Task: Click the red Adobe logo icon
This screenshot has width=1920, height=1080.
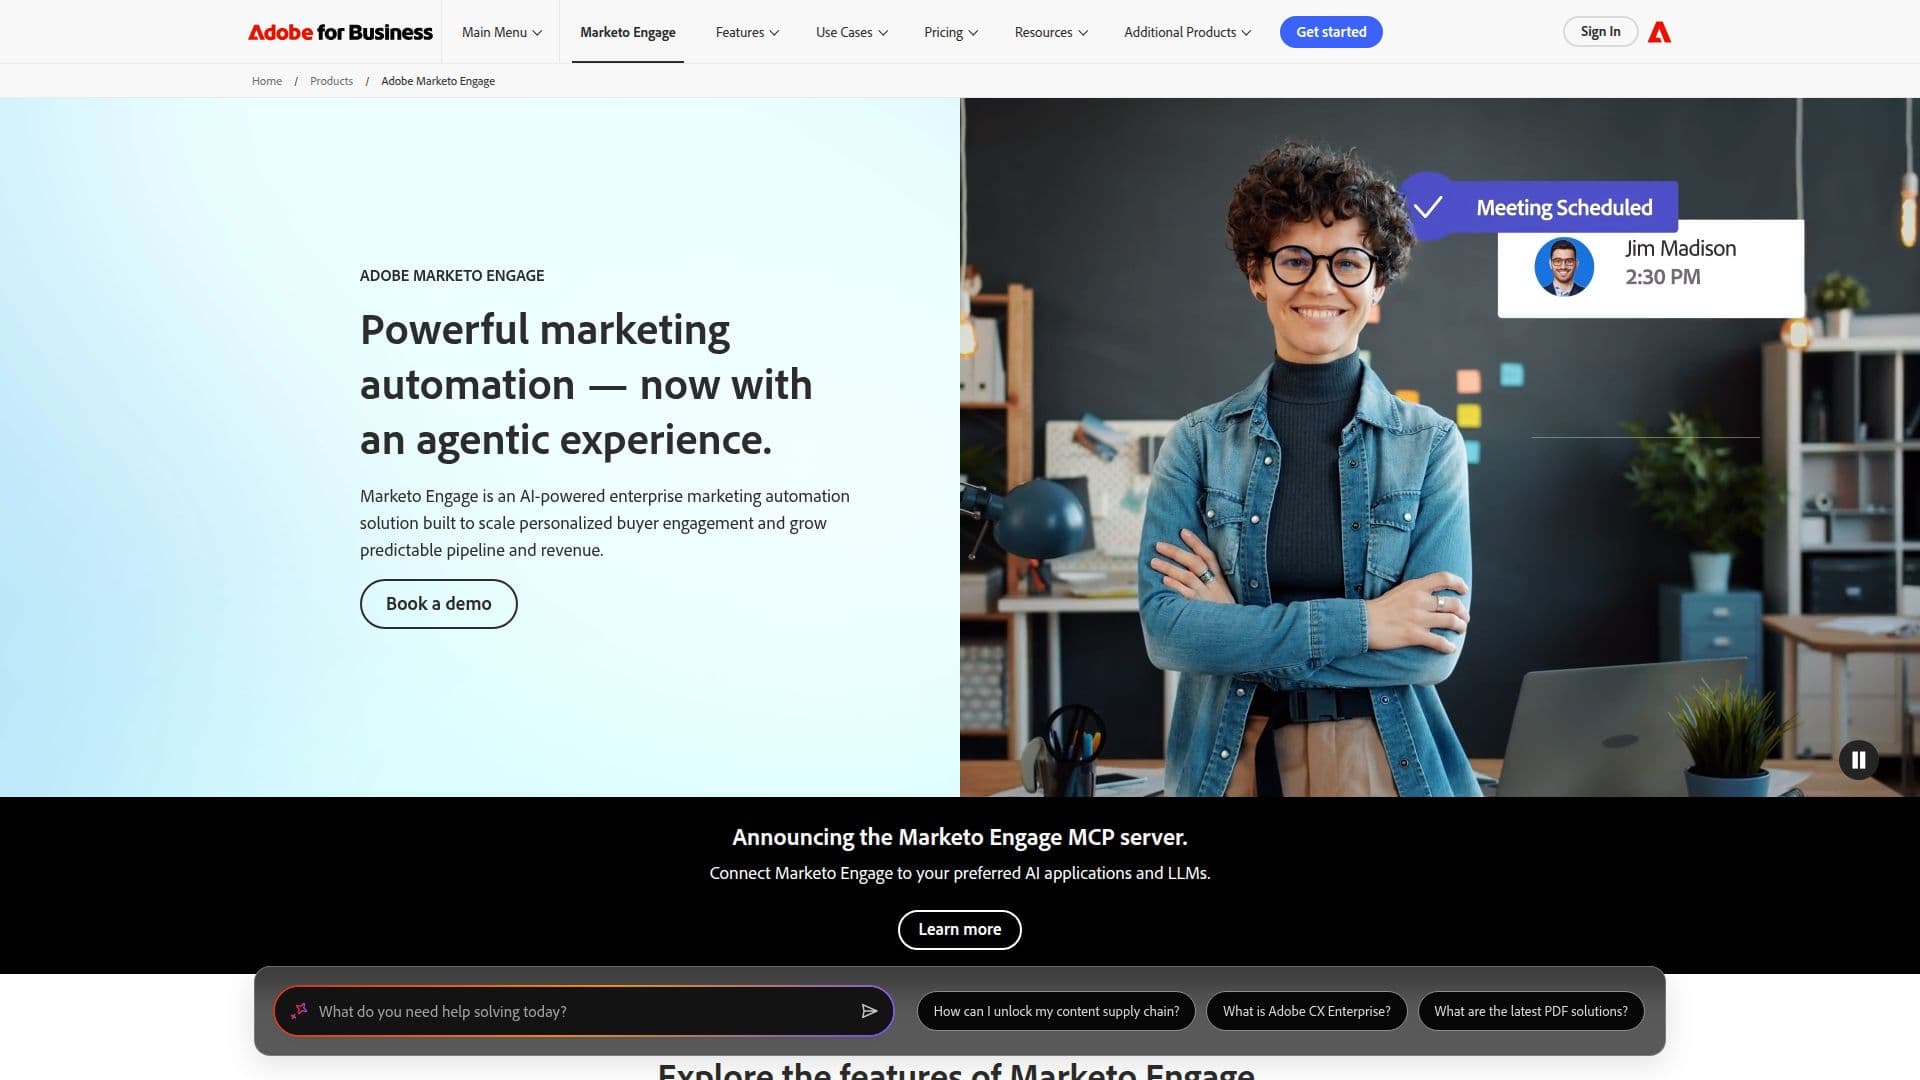Action: click(1659, 32)
